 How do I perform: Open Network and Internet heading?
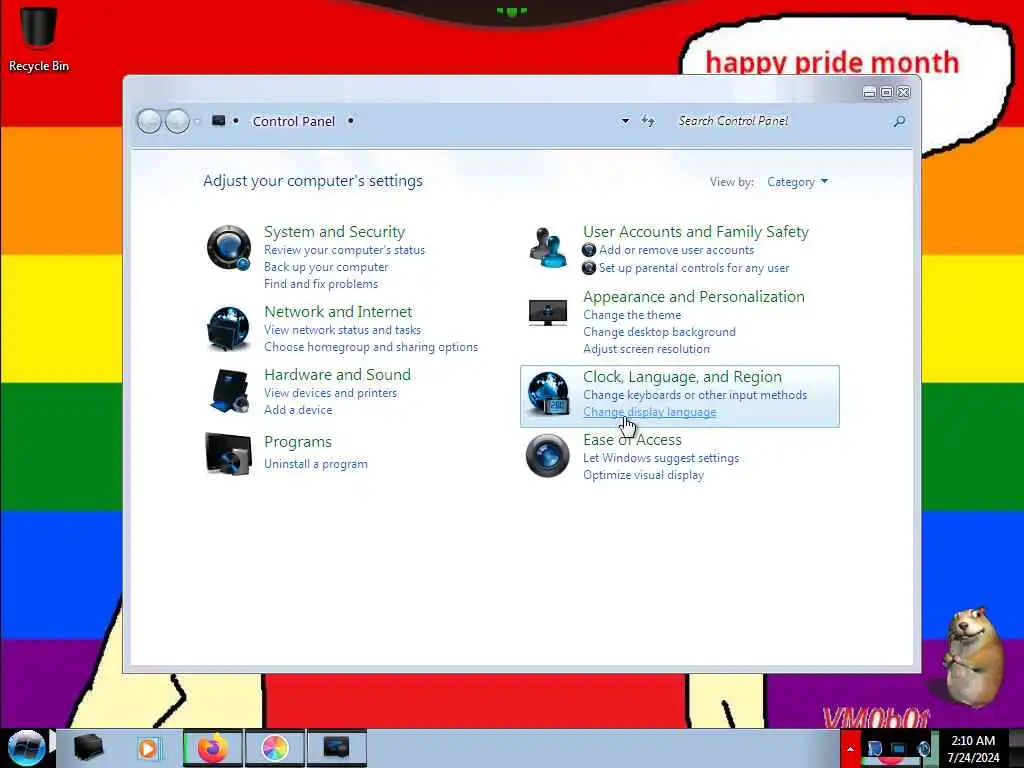click(x=338, y=312)
